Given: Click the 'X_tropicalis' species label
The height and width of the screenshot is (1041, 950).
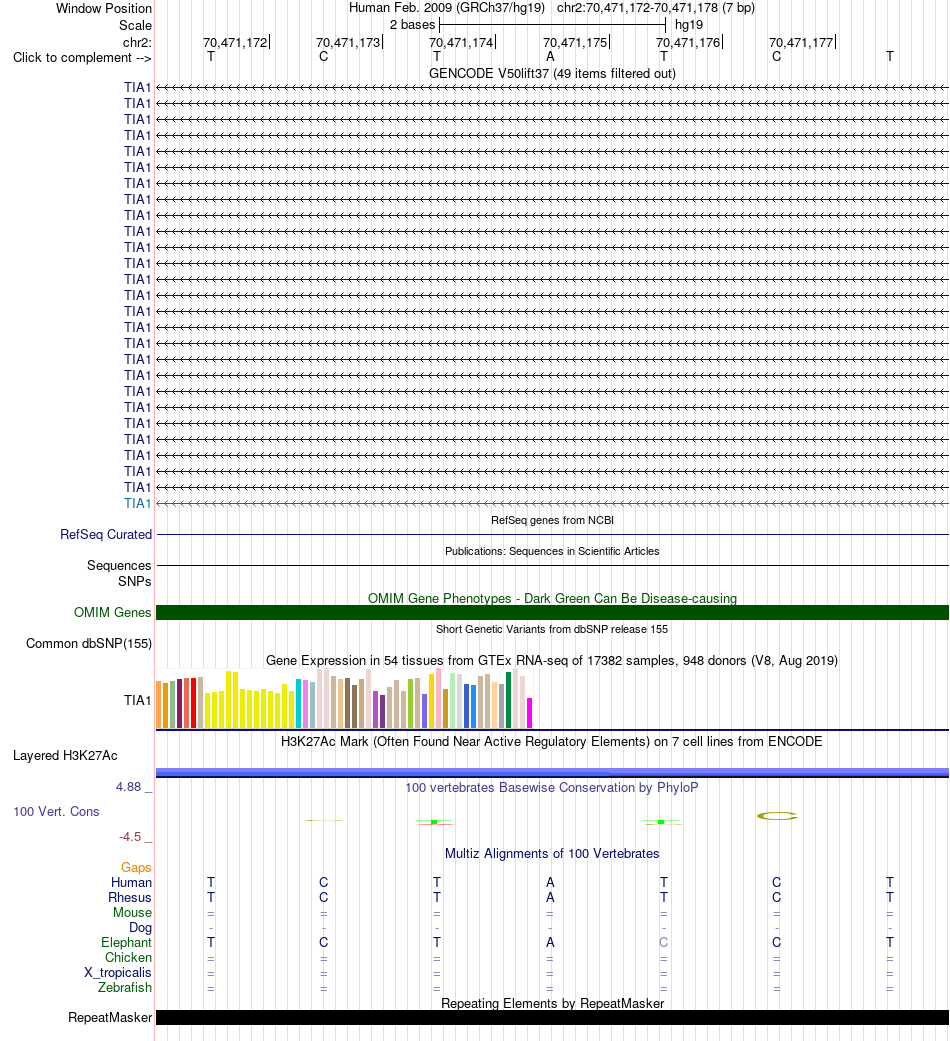Looking at the screenshot, I should (x=118, y=973).
